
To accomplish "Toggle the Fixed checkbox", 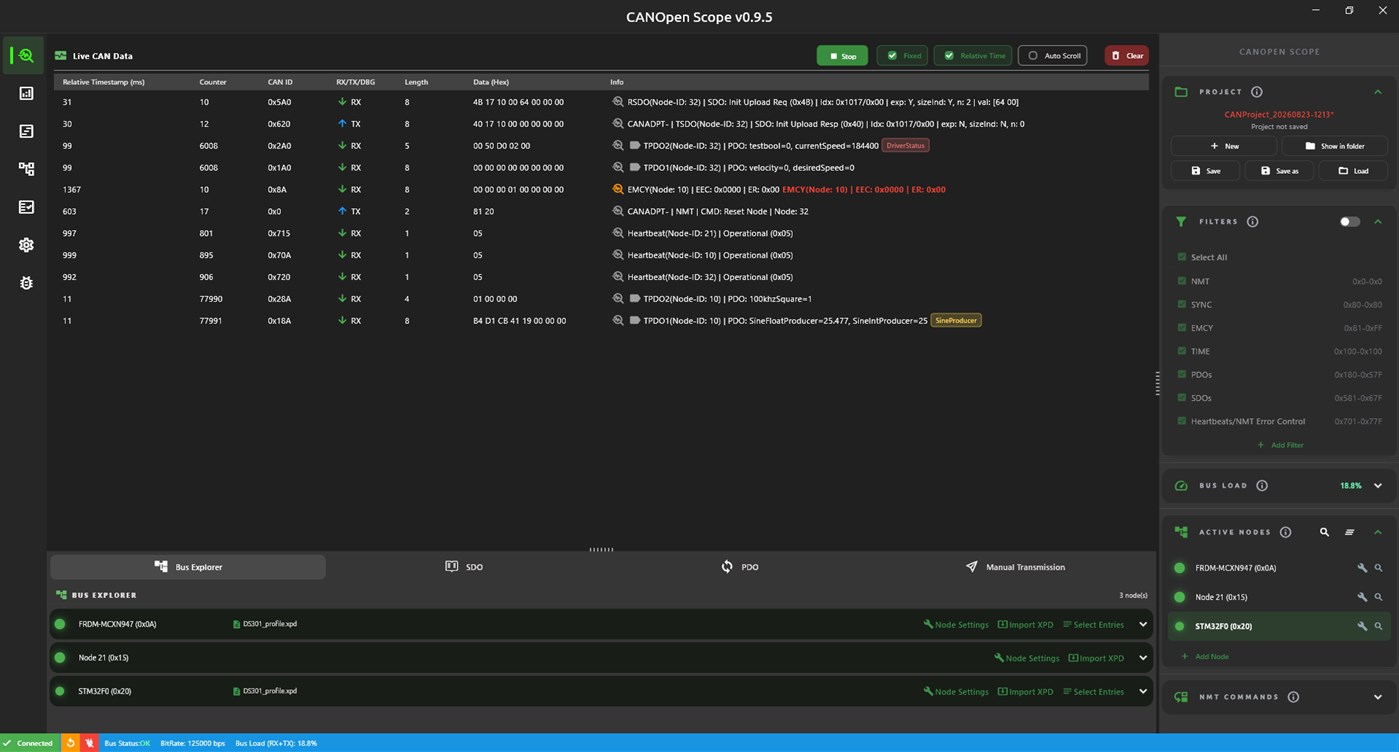I will [902, 56].
